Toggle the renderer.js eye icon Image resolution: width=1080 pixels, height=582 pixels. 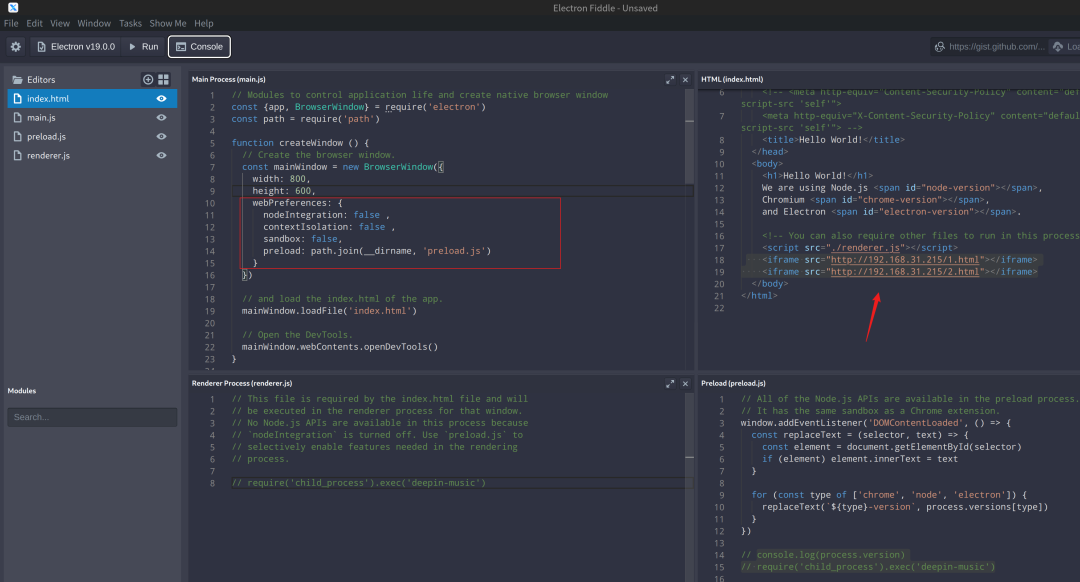click(161, 156)
